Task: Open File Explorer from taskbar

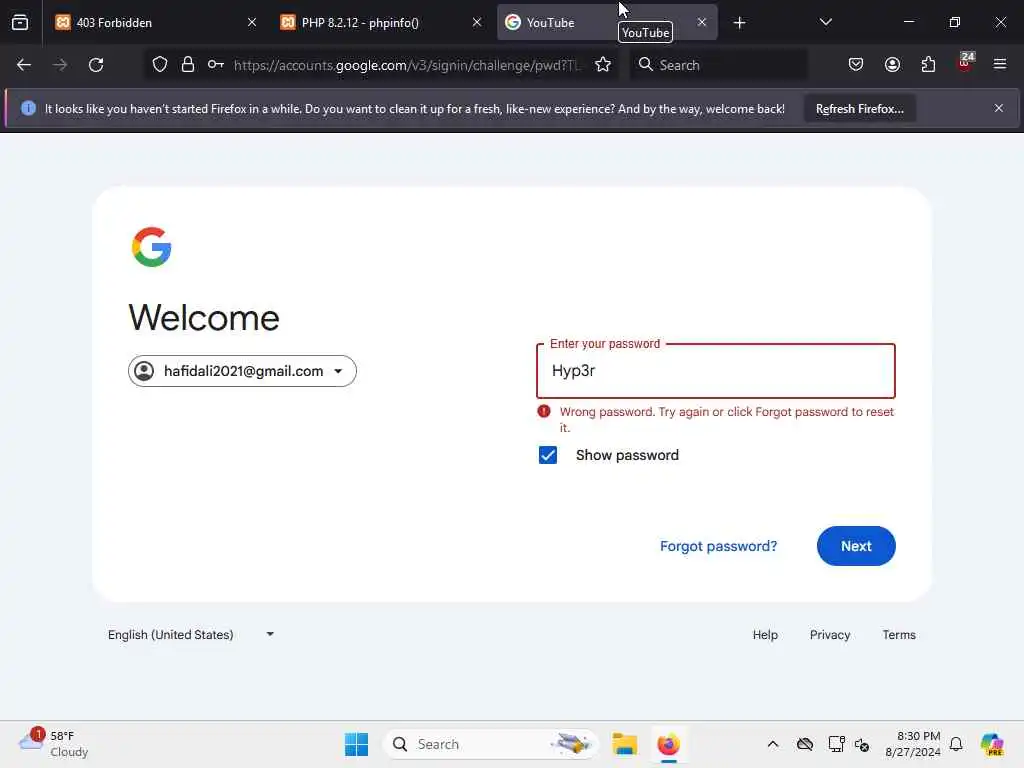Action: tap(624, 744)
